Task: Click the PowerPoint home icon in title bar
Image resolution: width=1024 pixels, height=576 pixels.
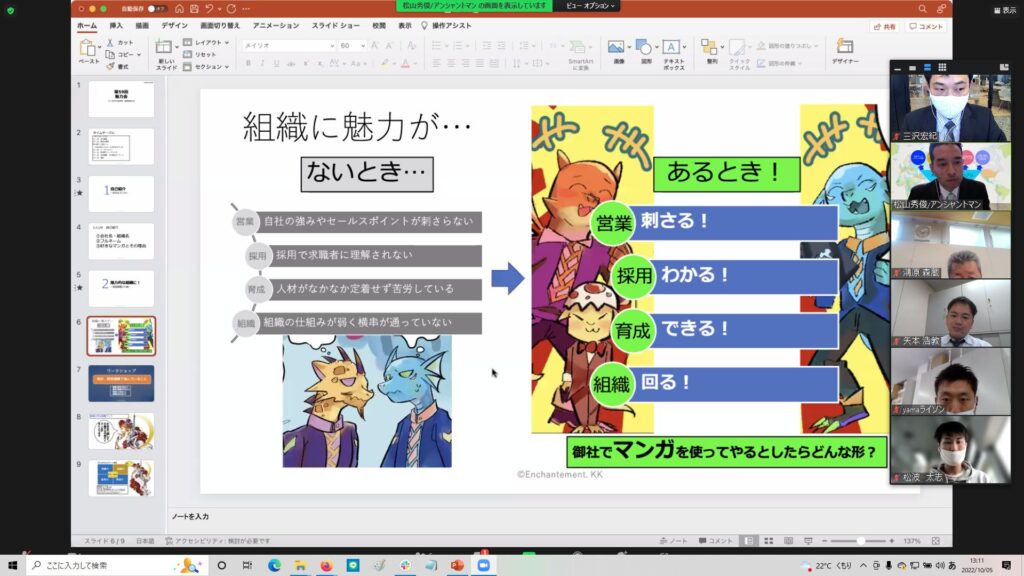Action: pyautogui.click(x=180, y=9)
